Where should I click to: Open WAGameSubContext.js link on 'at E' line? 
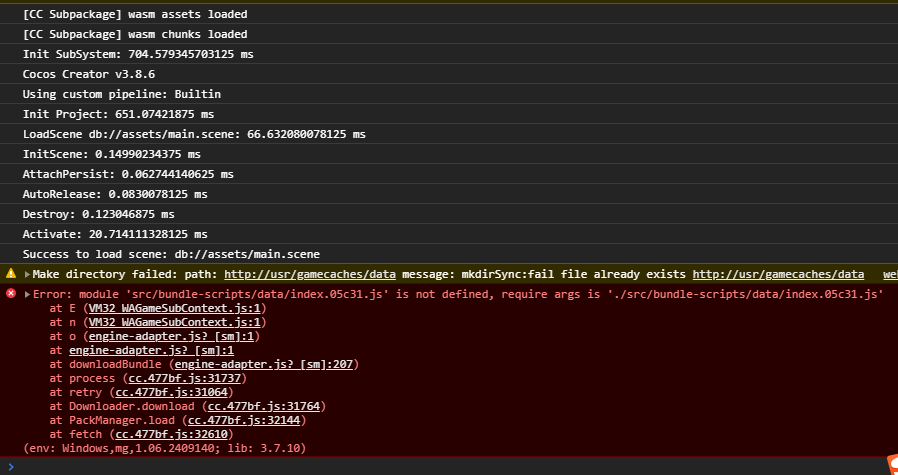pos(175,308)
